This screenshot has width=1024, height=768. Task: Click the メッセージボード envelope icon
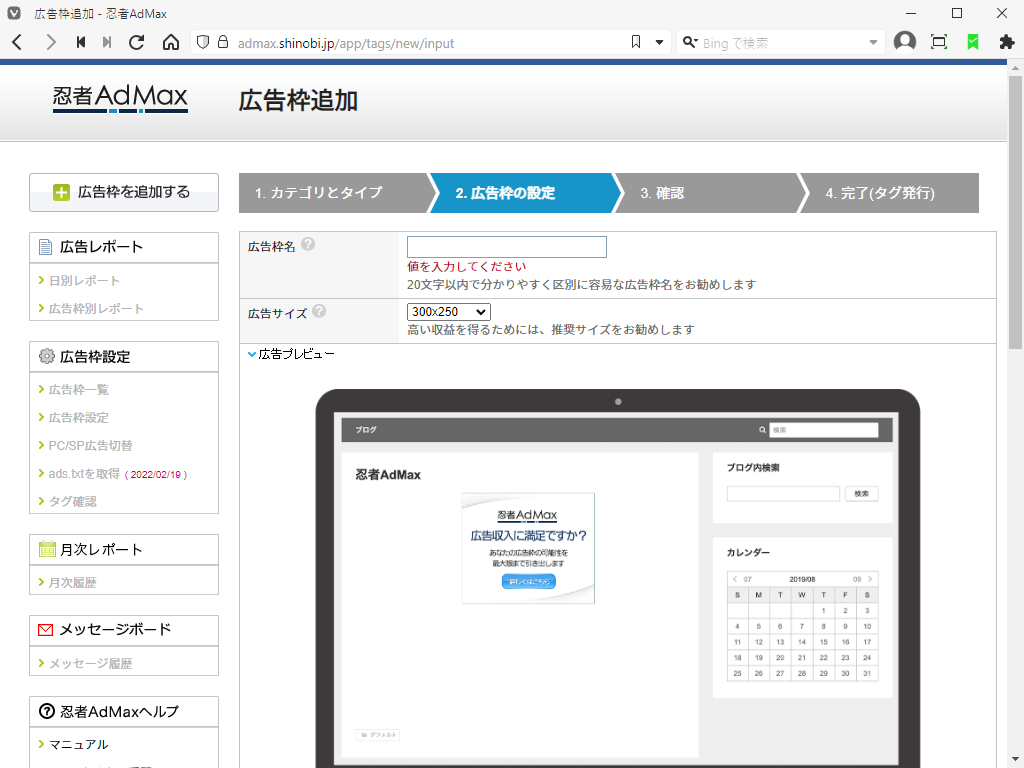click(x=46, y=630)
